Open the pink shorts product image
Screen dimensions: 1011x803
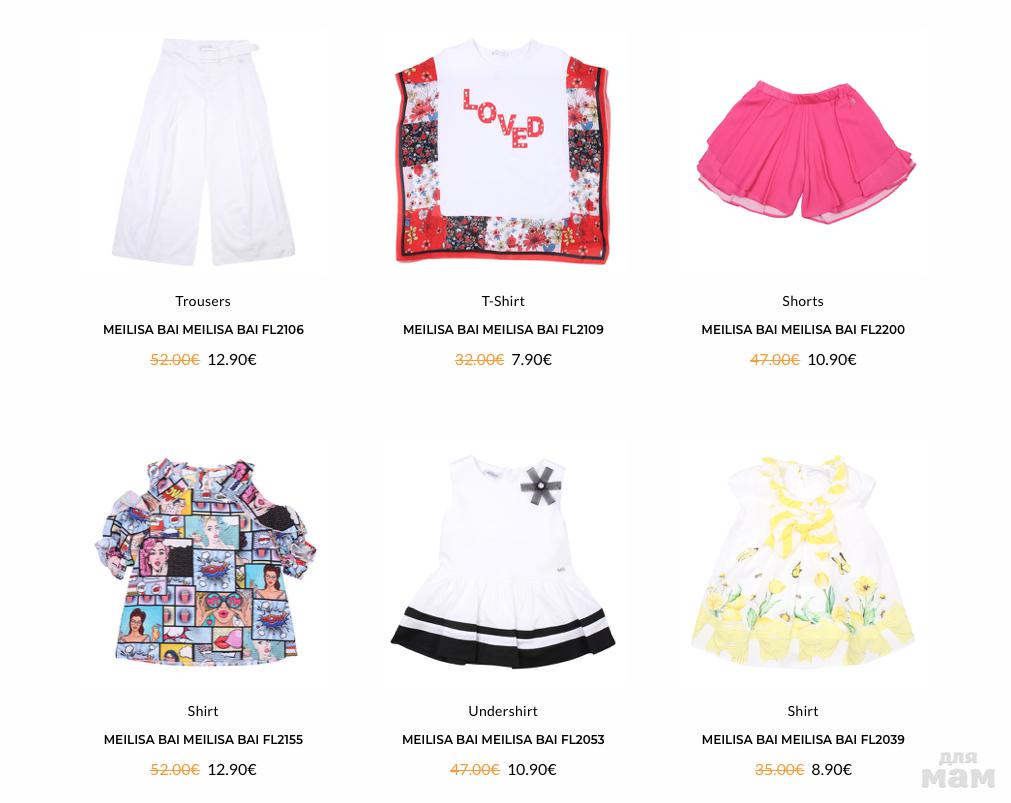point(803,152)
